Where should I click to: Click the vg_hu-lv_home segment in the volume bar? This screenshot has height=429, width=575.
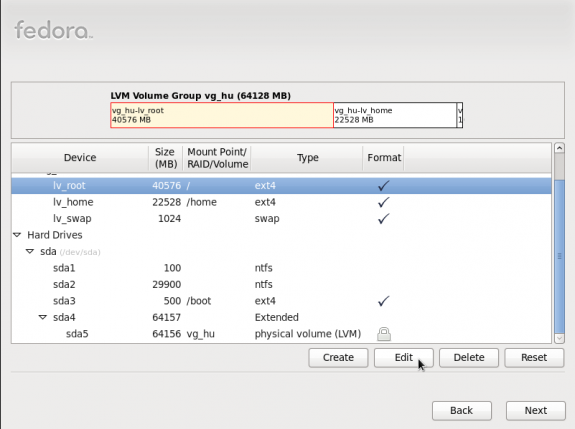395,115
